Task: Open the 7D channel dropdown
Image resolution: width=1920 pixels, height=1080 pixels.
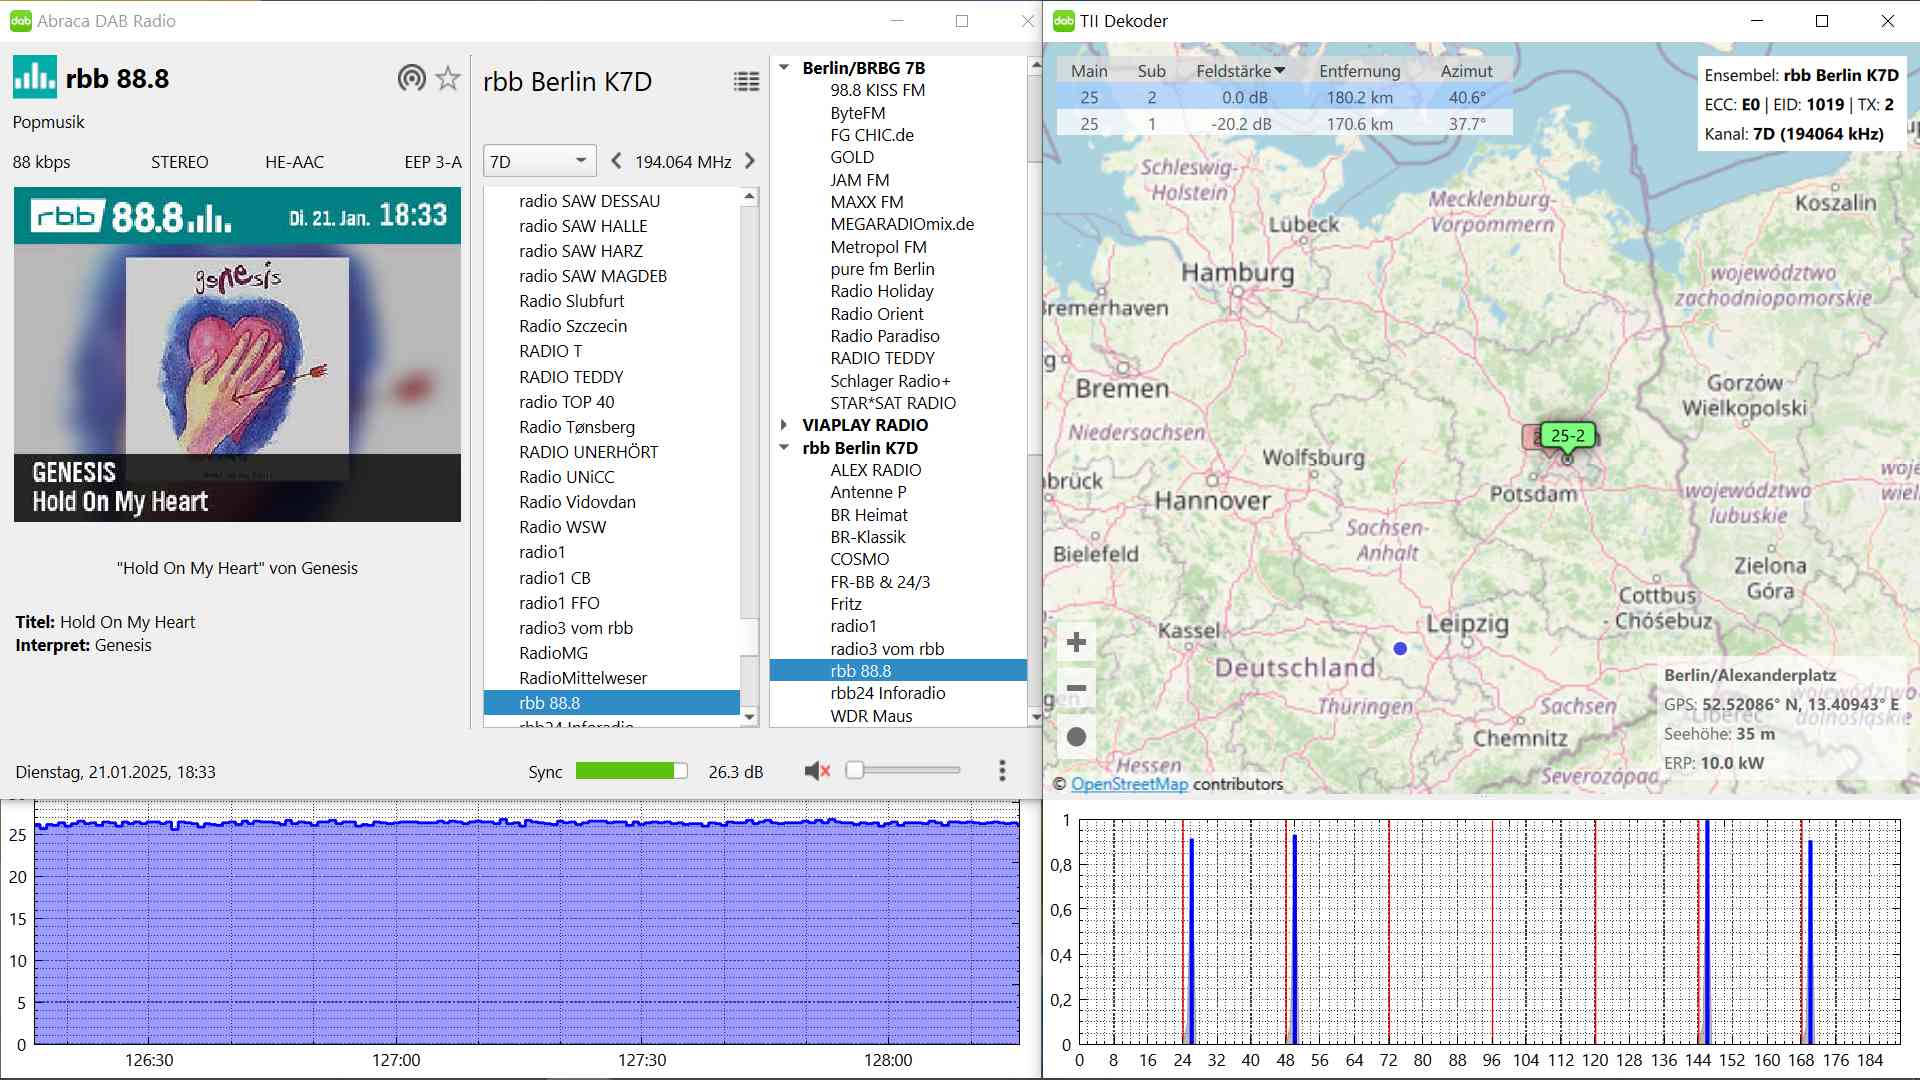Action: click(539, 161)
